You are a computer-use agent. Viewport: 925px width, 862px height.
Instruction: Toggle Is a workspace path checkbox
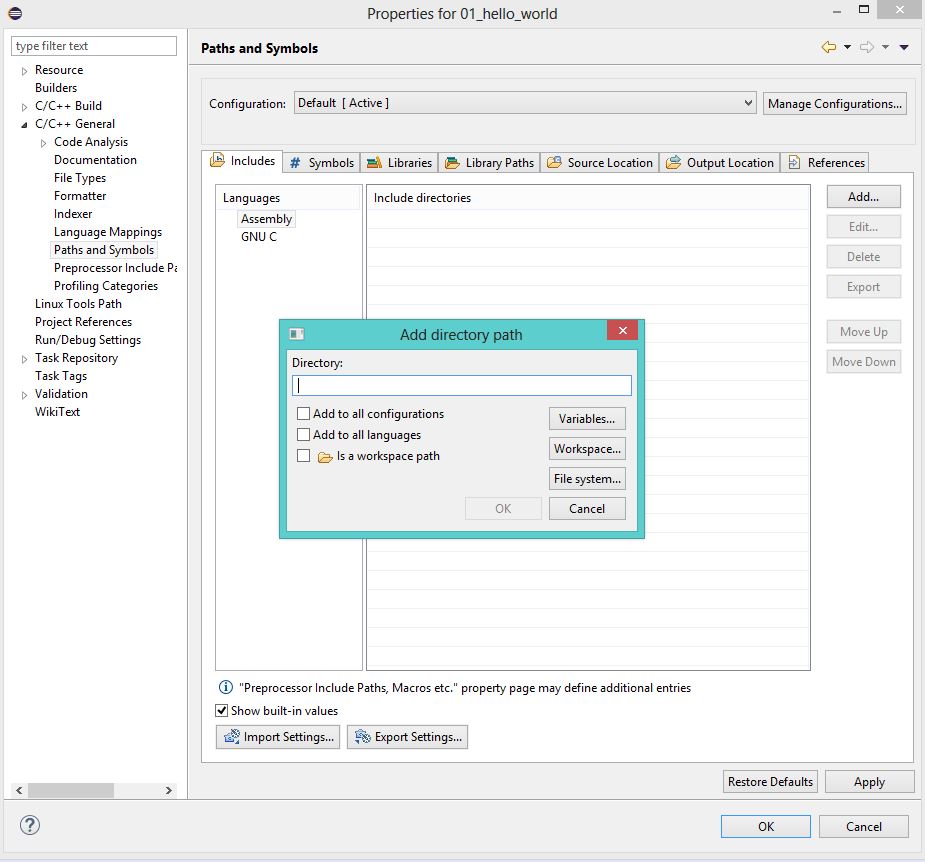[x=304, y=456]
